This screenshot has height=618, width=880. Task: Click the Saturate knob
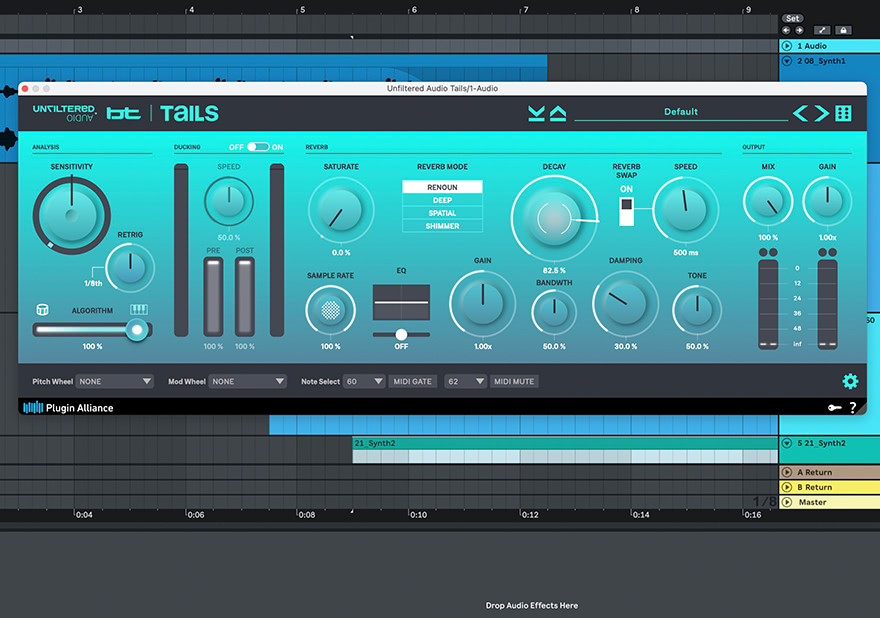pos(341,210)
